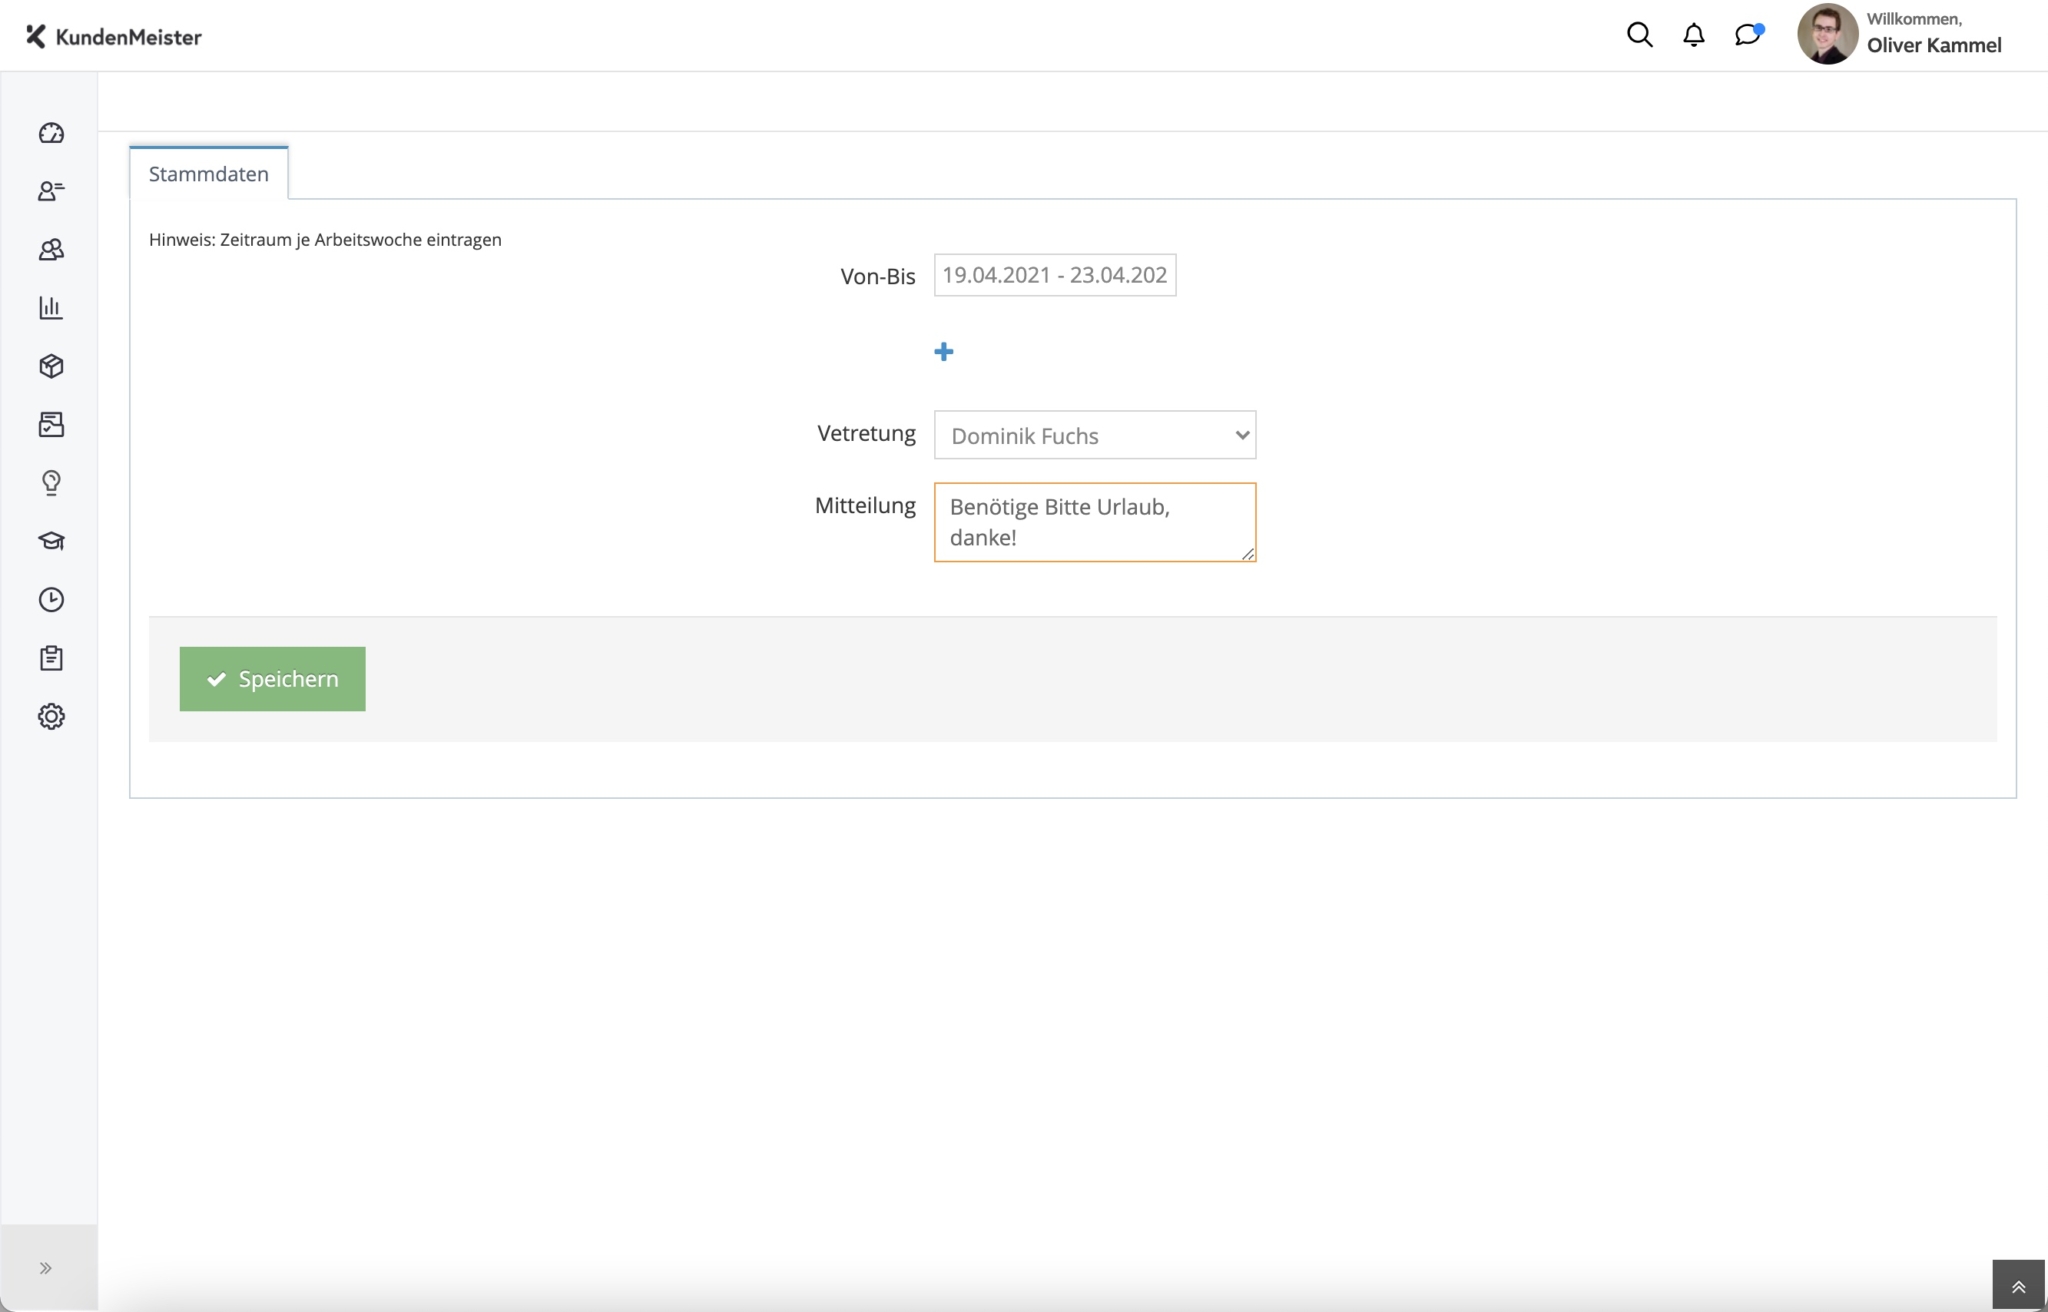Expand the sidebar with double chevron
This screenshot has width=2048, height=1312.
[x=46, y=1268]
